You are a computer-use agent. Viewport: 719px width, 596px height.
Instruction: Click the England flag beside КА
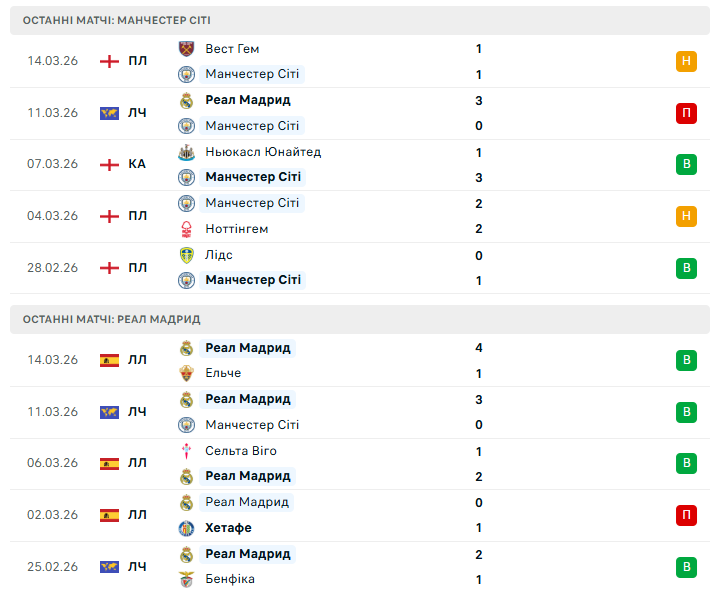click(x=109, y=164)
